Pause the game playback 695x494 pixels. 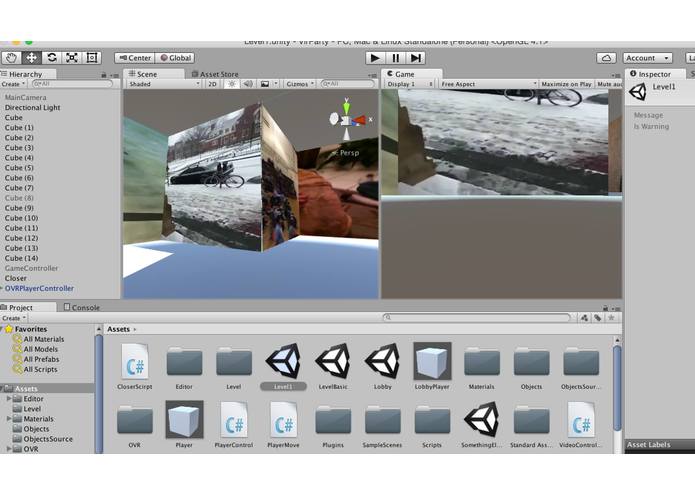(395, 58)
